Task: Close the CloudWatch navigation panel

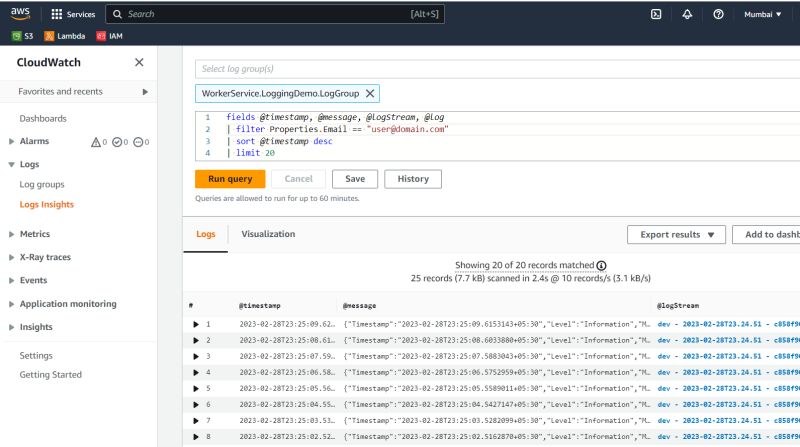Action: point(139,62)
